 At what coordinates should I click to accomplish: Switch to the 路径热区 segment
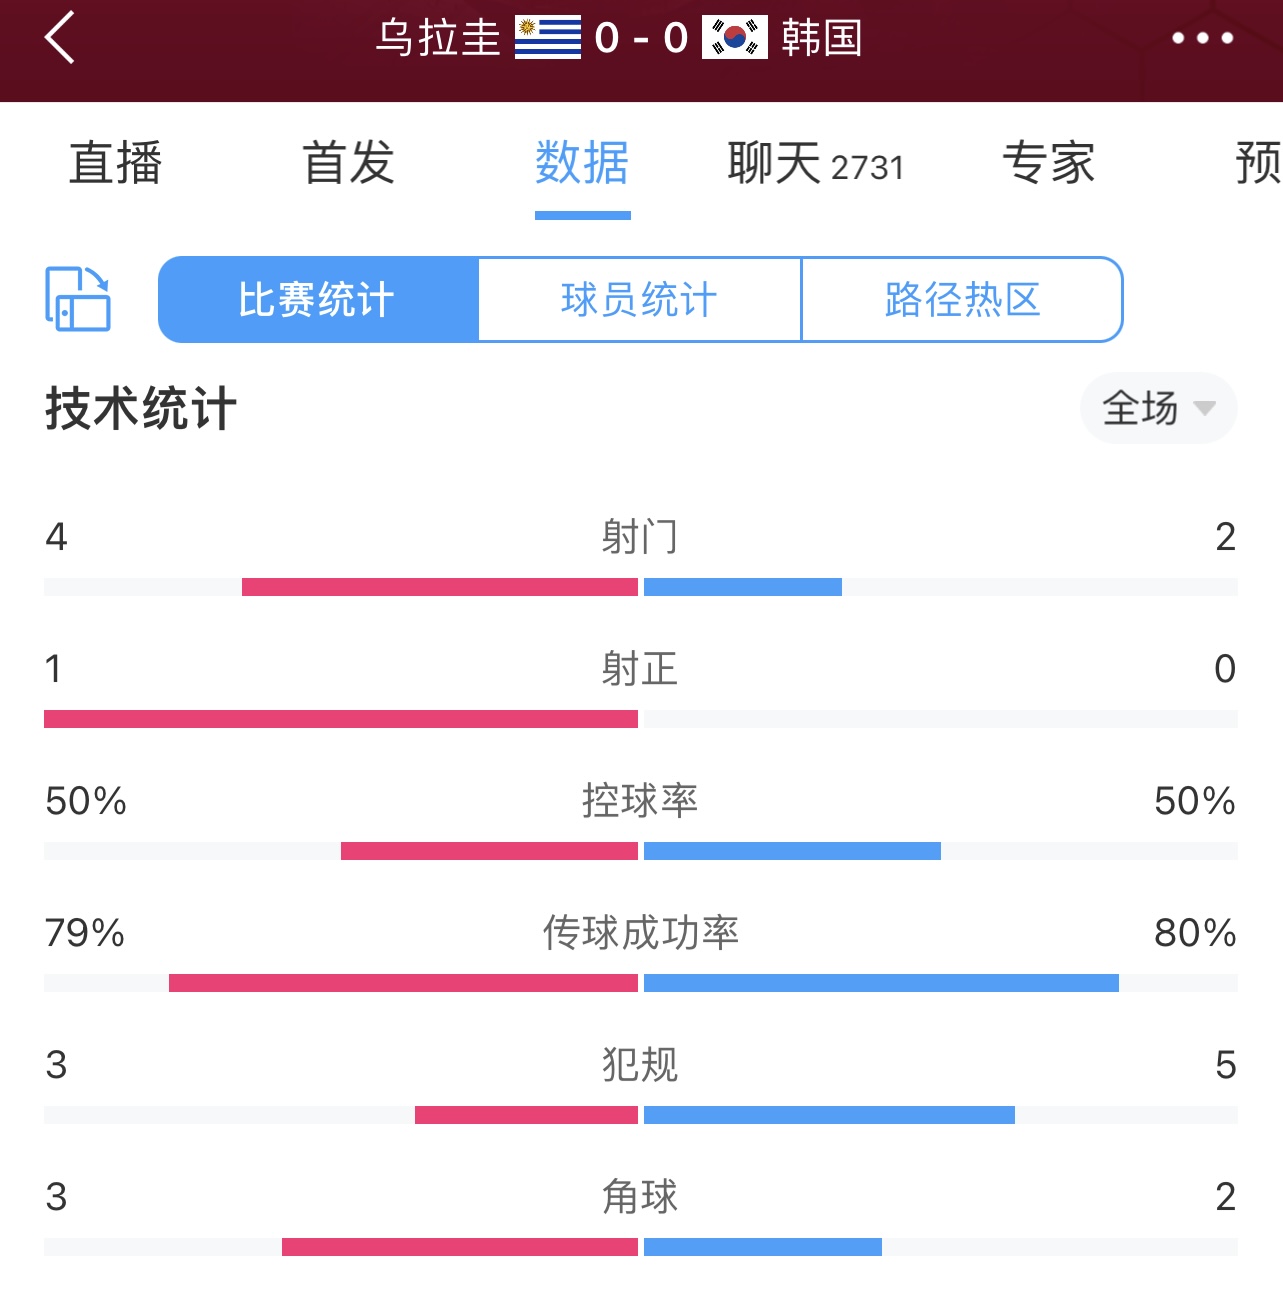tap(962, 300)
